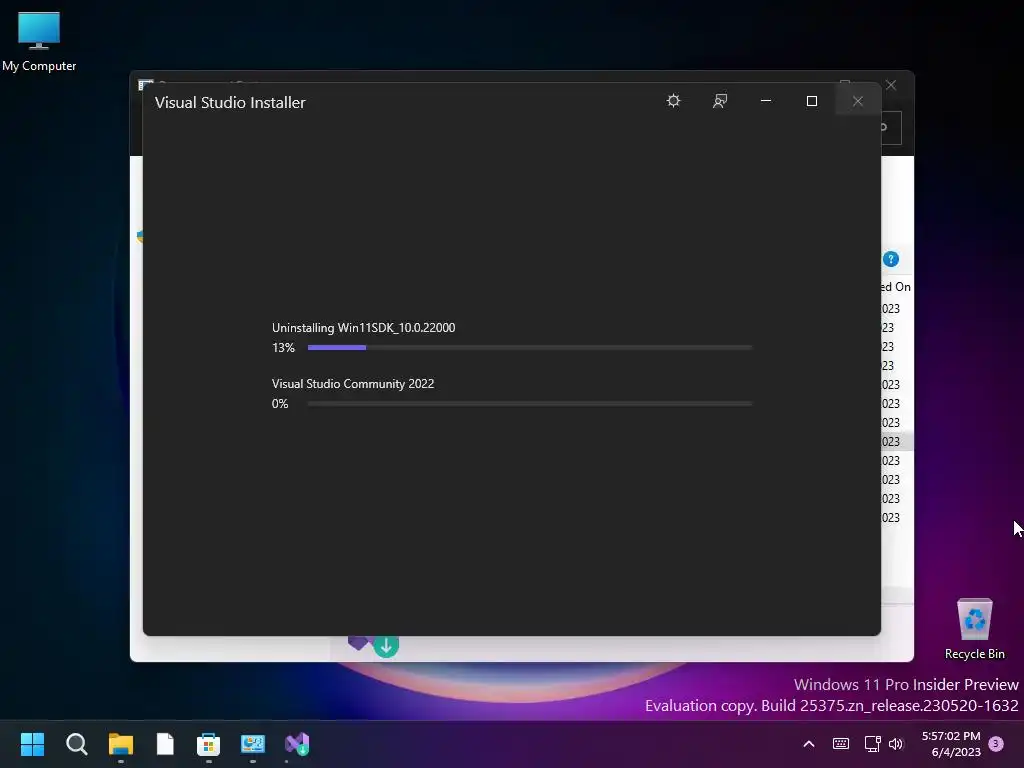This screenshot has height=768, width=1024.
Task: Click the send feedback icon
Action: click(x=720, y=101)
